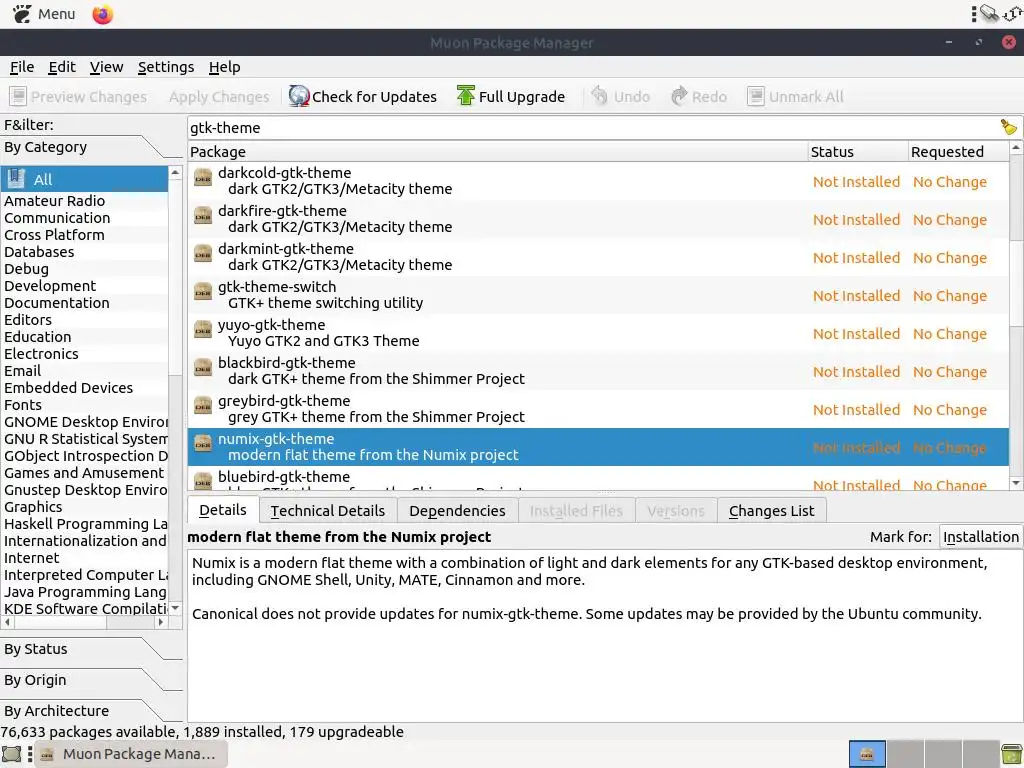
Task: Click the yuyo-gtk-theme package icon
Action: click(x=203, y=329)
